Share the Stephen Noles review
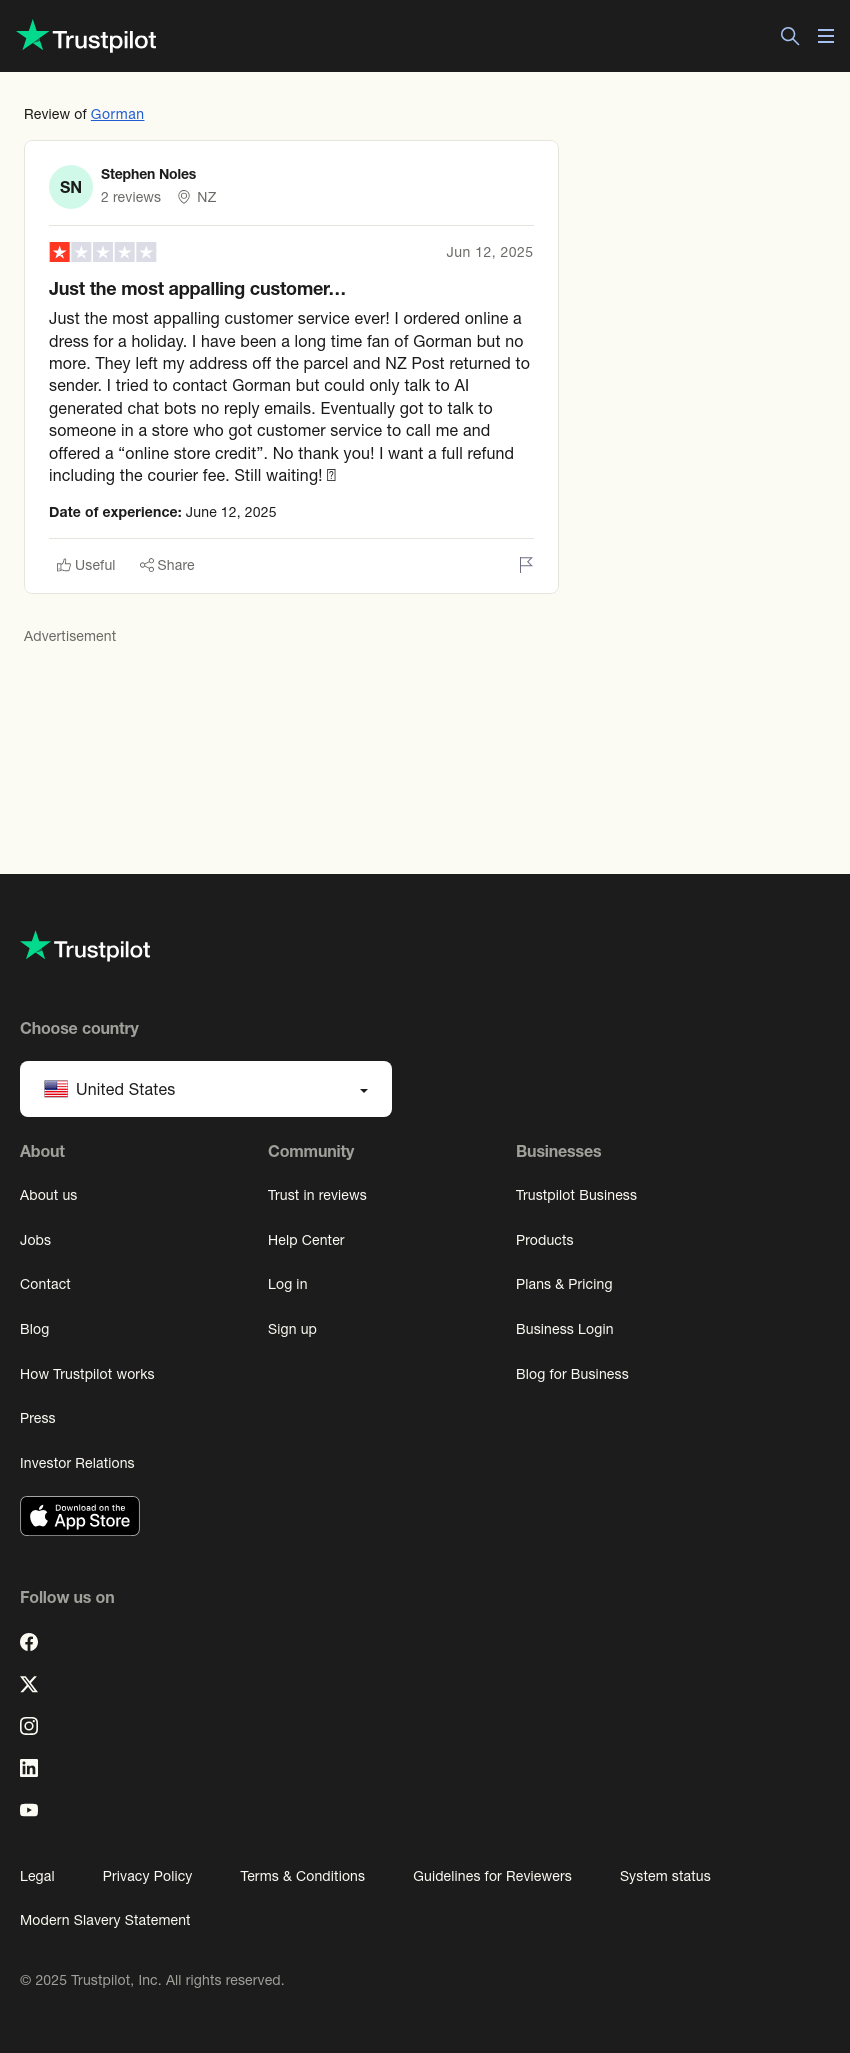This screenshot has height=2053, width=850. pyautogui.click(x=167, y=565)
